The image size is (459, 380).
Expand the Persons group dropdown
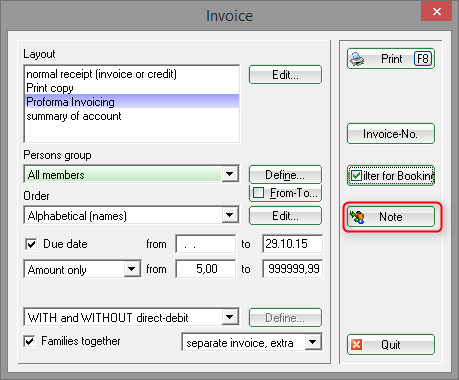(230, 174)
